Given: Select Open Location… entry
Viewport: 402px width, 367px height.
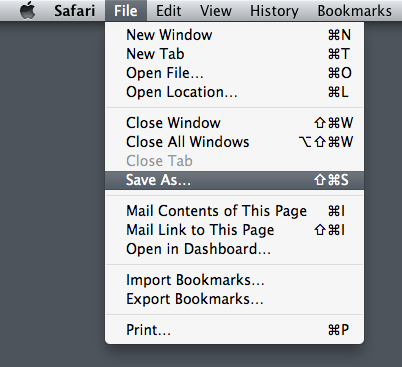Looking at the screenshot, I should pos(234,92).
